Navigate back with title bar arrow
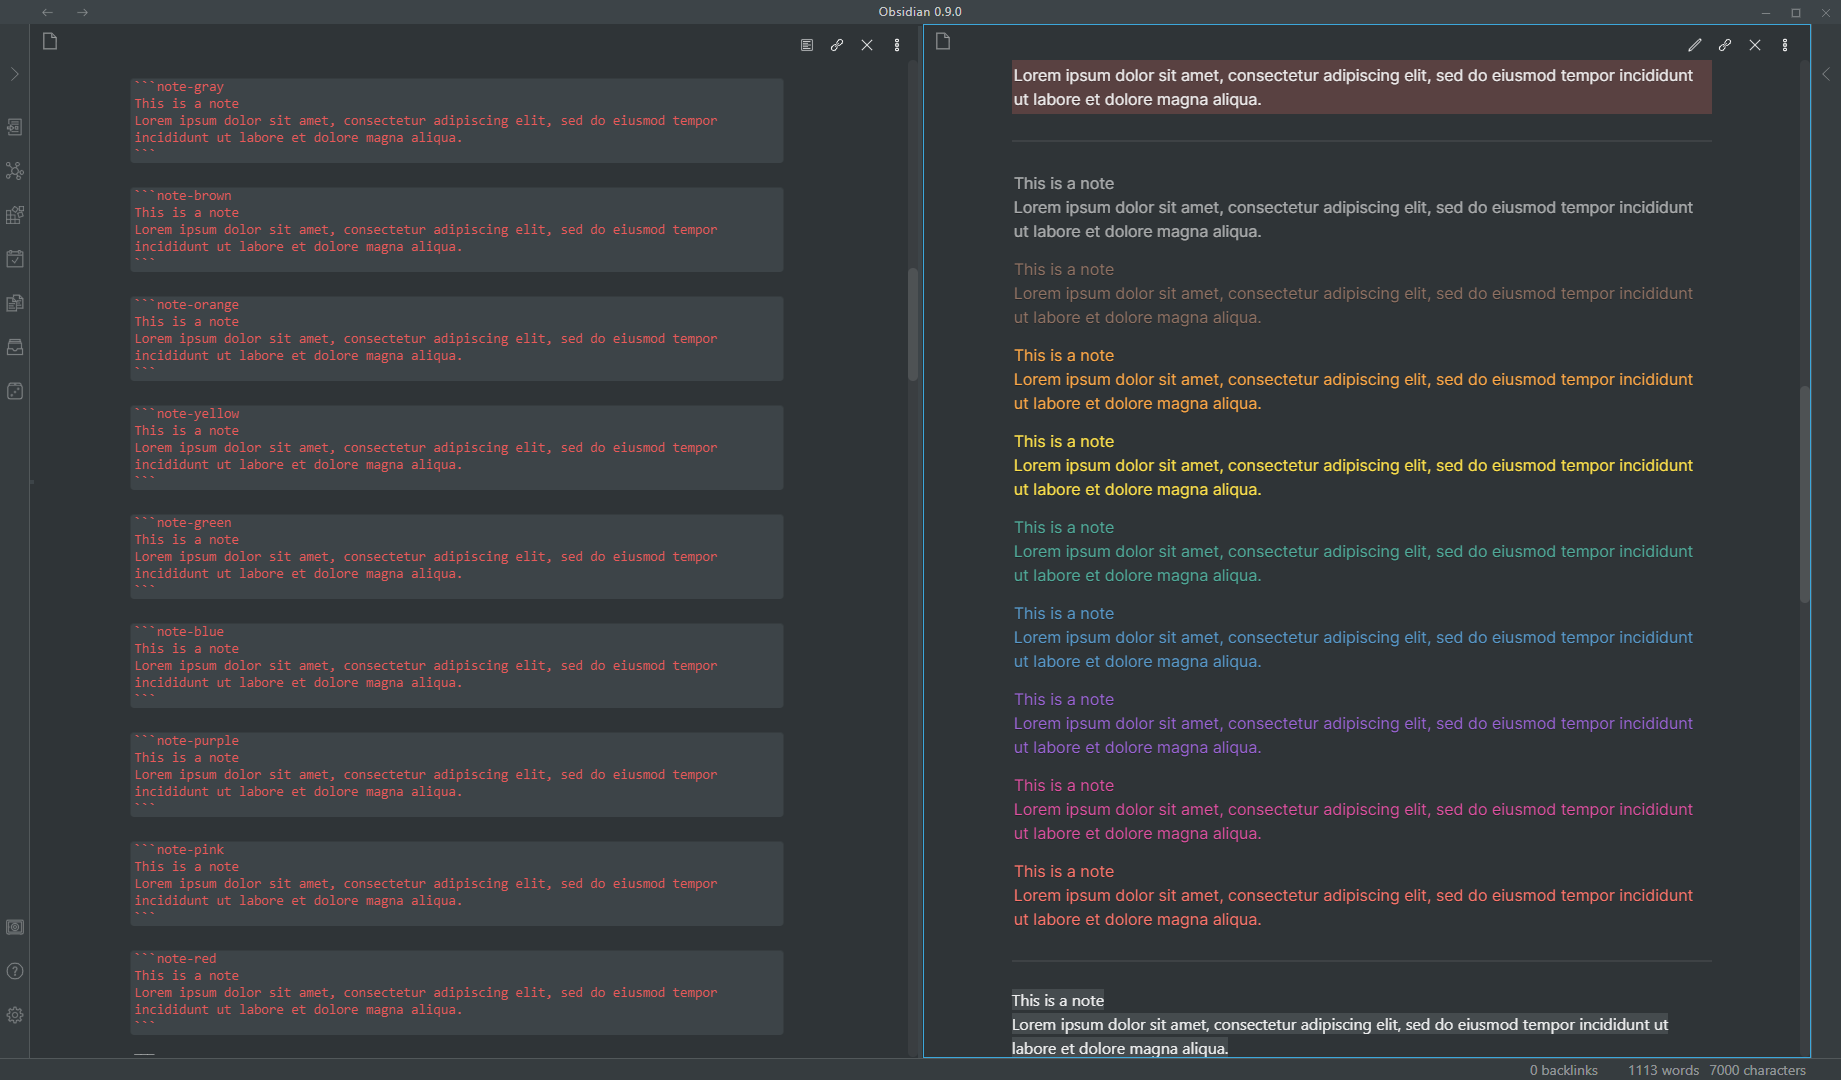1841x1080 pixels. [47, 12]
